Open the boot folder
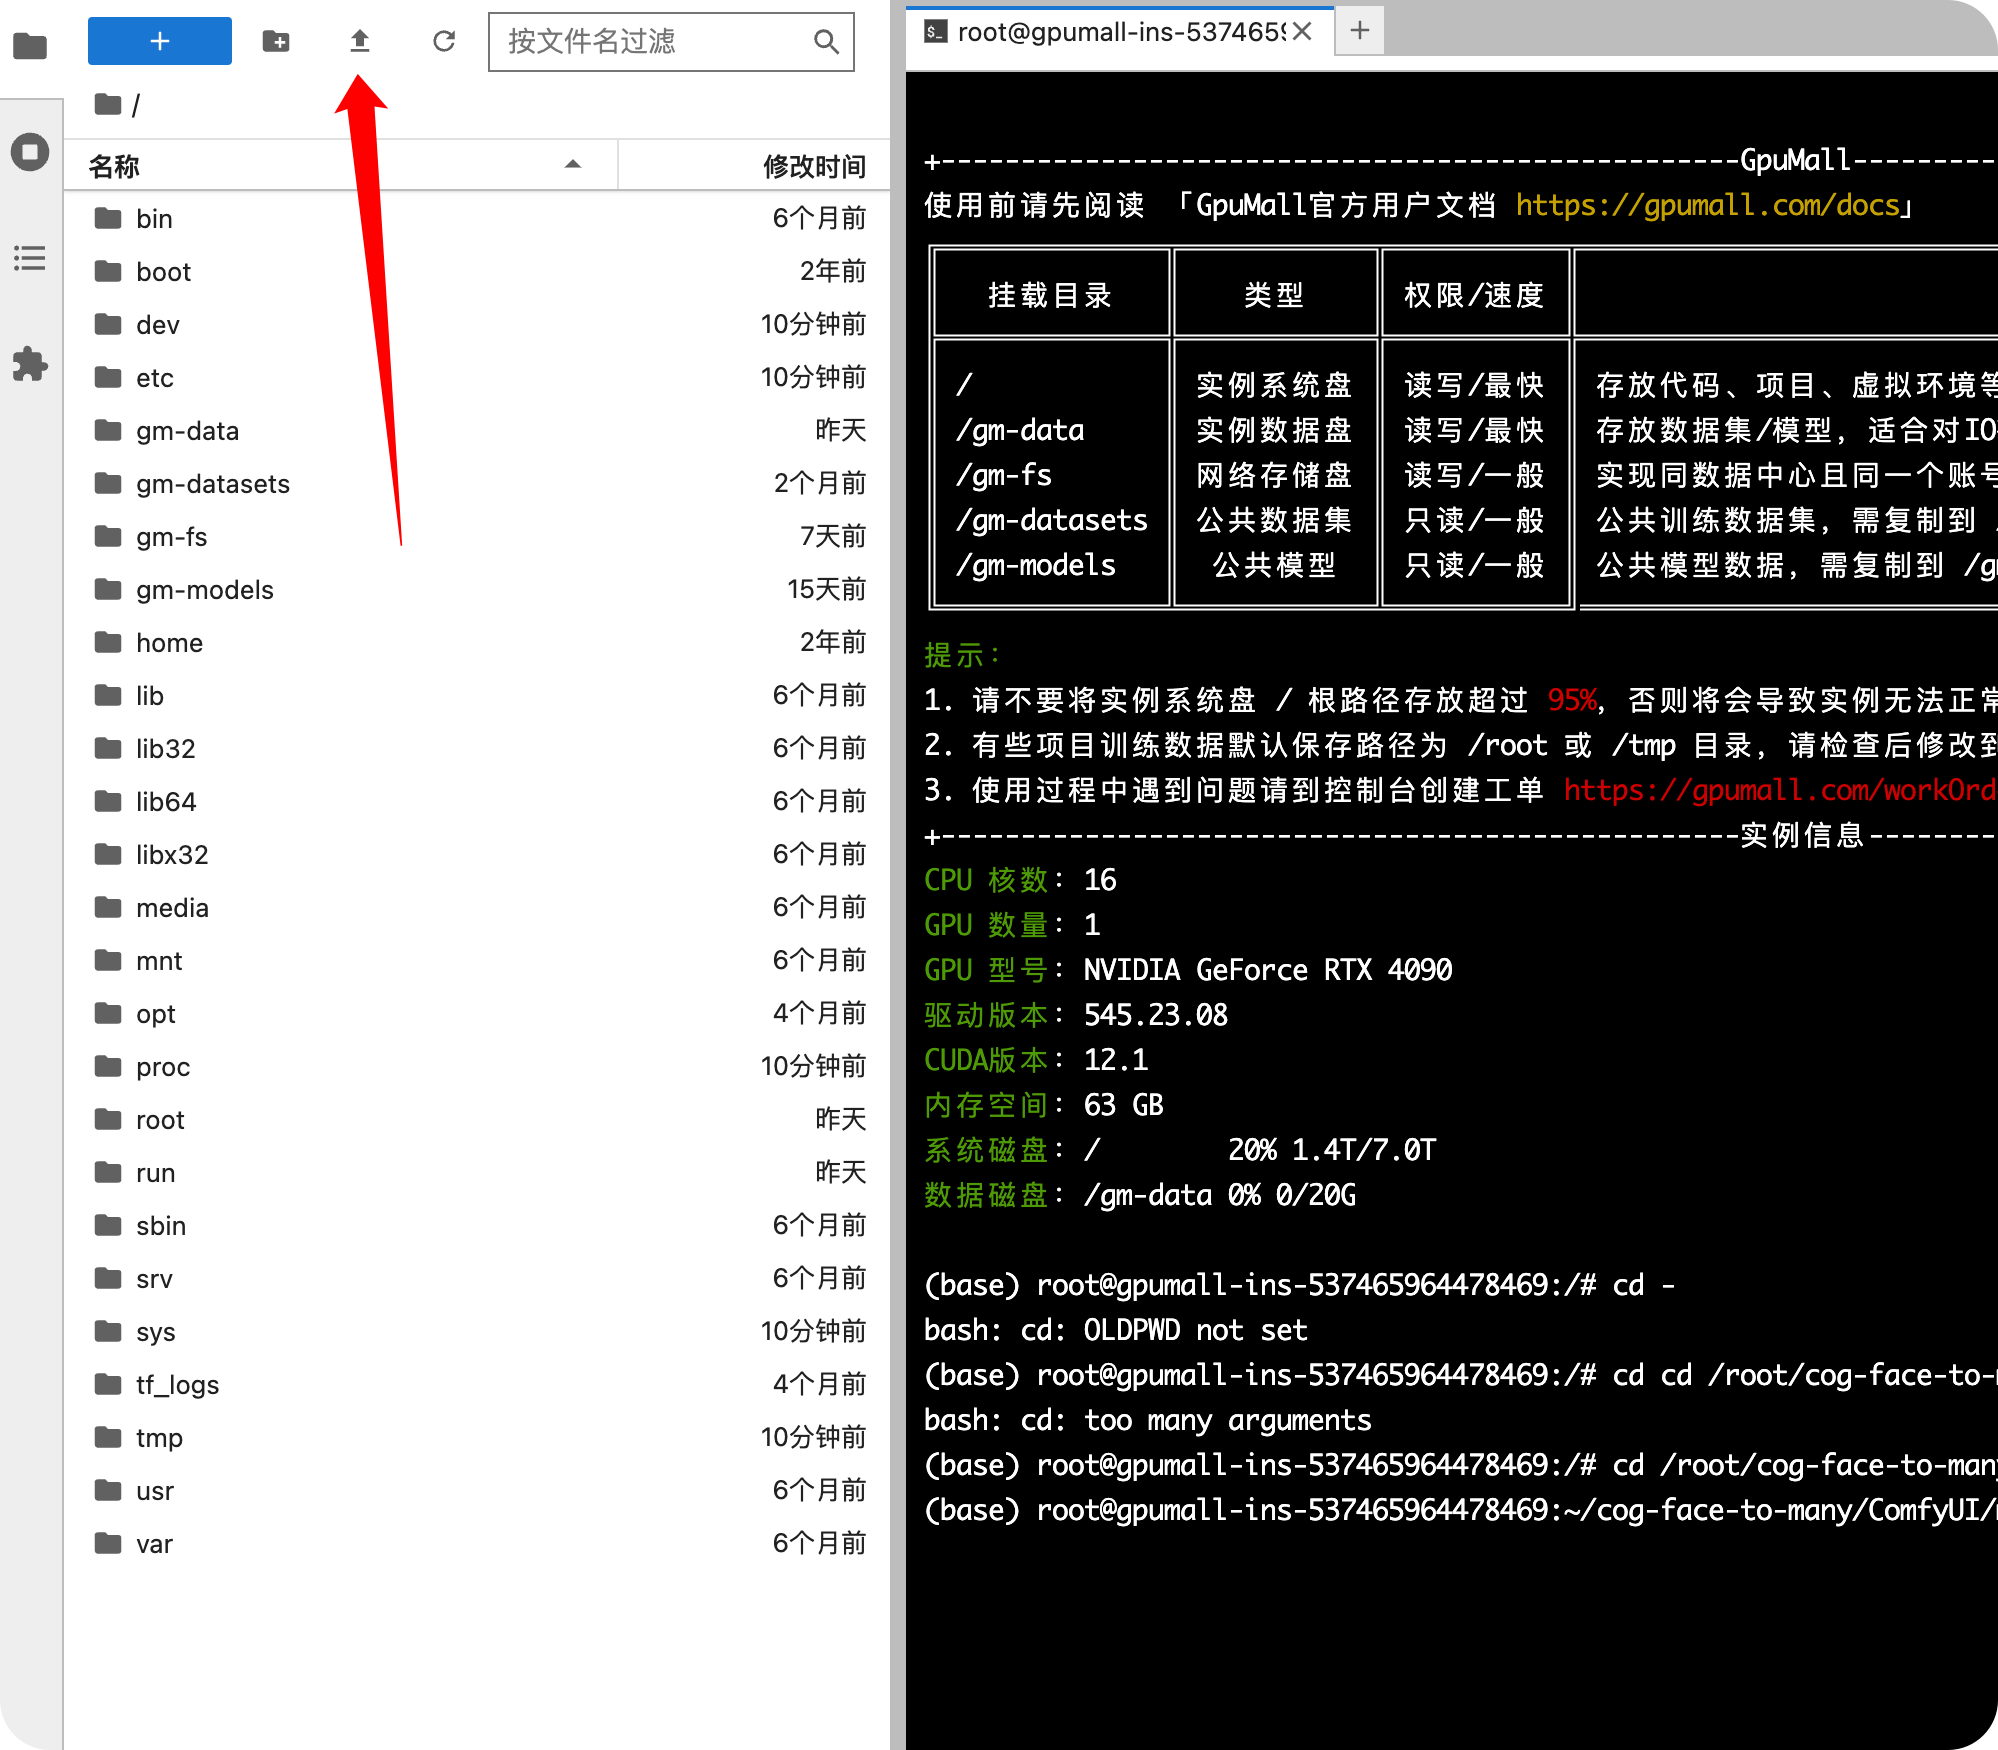The width and height of the screenshot is (1998, 1750). (477, 271)
